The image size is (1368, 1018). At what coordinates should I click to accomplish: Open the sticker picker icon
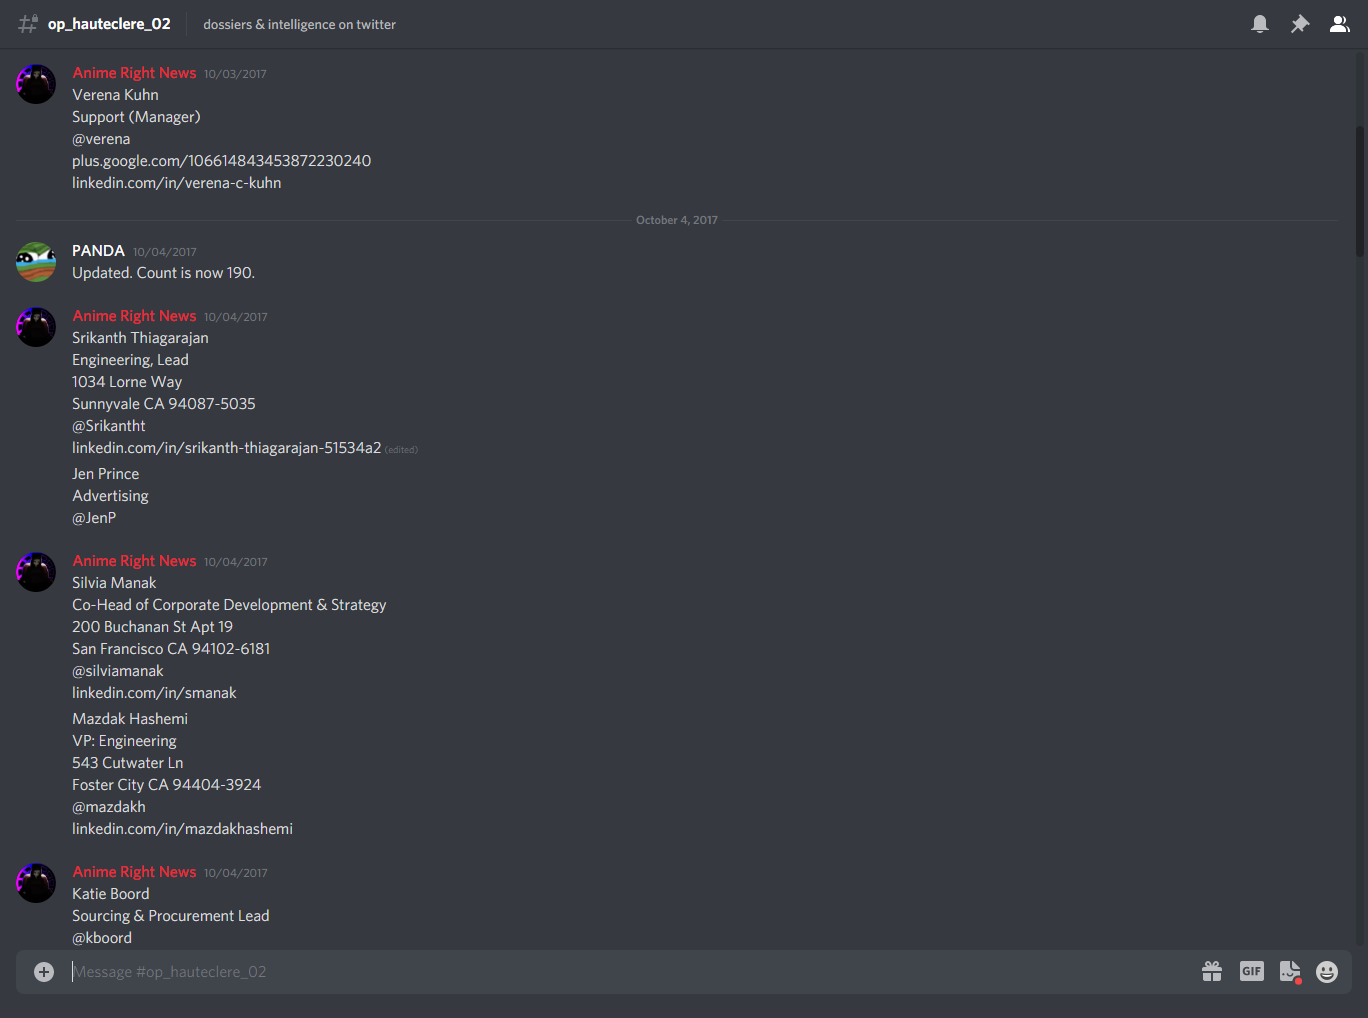[1290, 972]
